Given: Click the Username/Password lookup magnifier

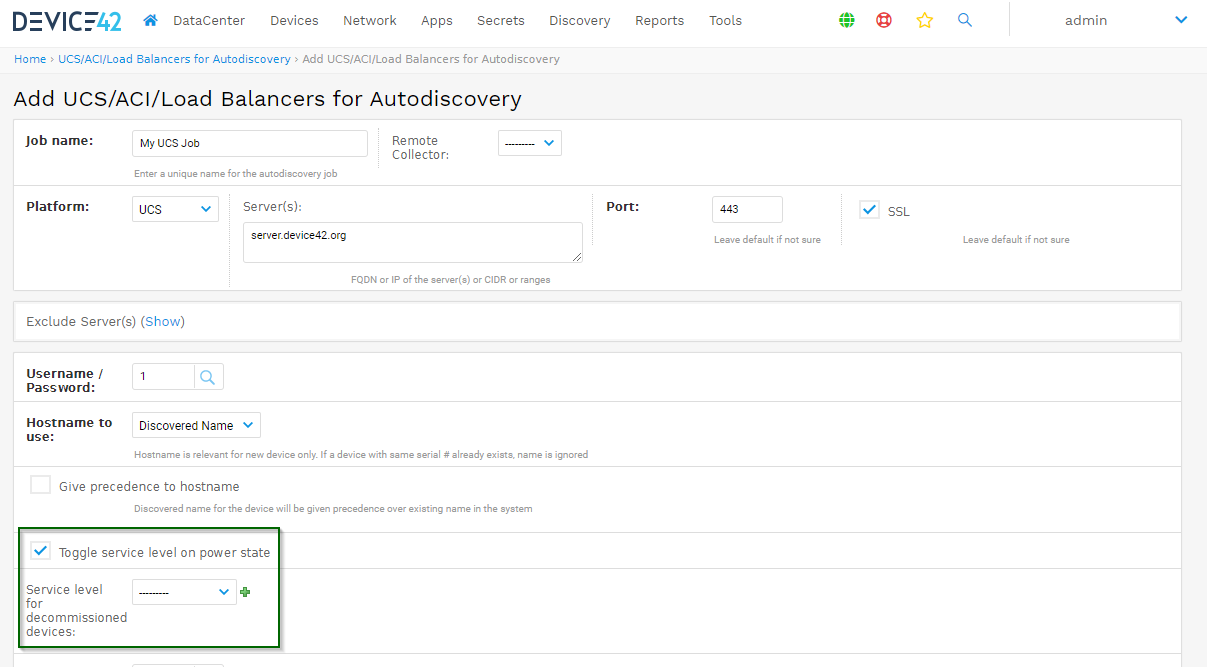Looking at the screenshot, I should (208, 377).
